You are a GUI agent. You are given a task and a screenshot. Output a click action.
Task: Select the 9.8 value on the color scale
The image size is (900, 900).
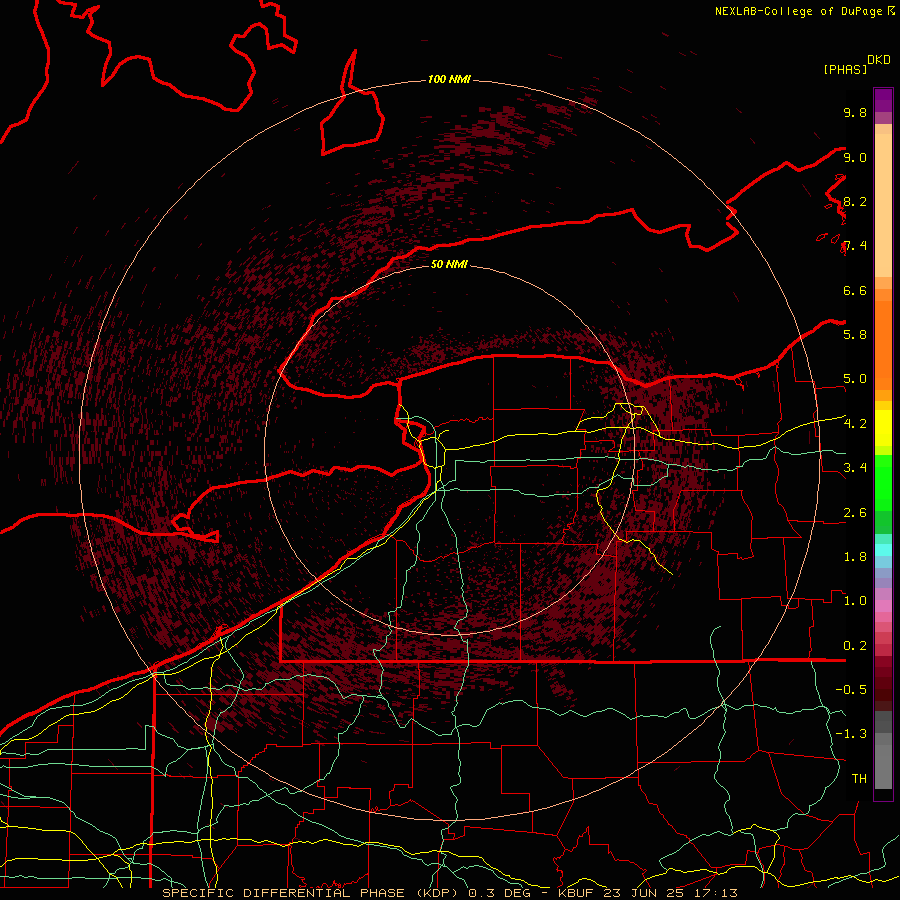tap(855, 112)
